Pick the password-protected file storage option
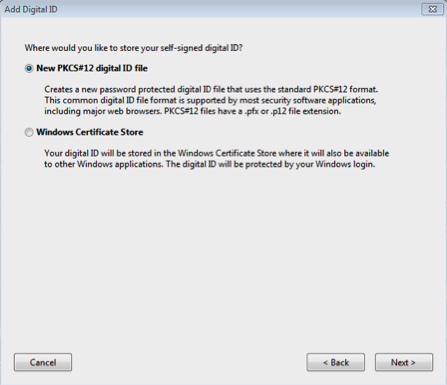The image size is (447, 385). pyautogui.click(x=29, y=68)
